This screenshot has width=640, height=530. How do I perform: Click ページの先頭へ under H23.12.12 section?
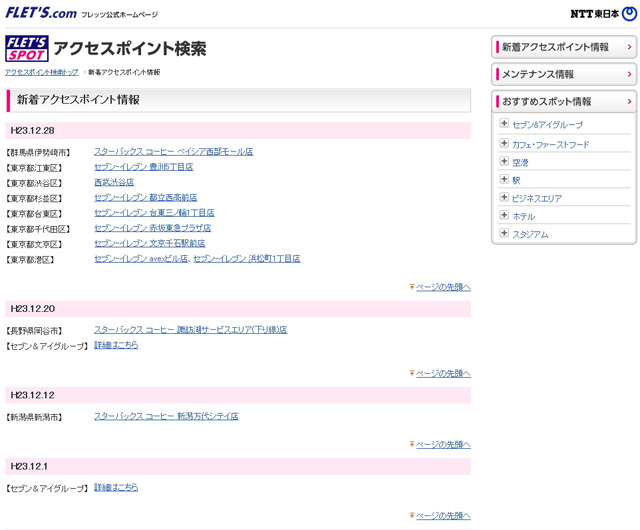[443, 444]
